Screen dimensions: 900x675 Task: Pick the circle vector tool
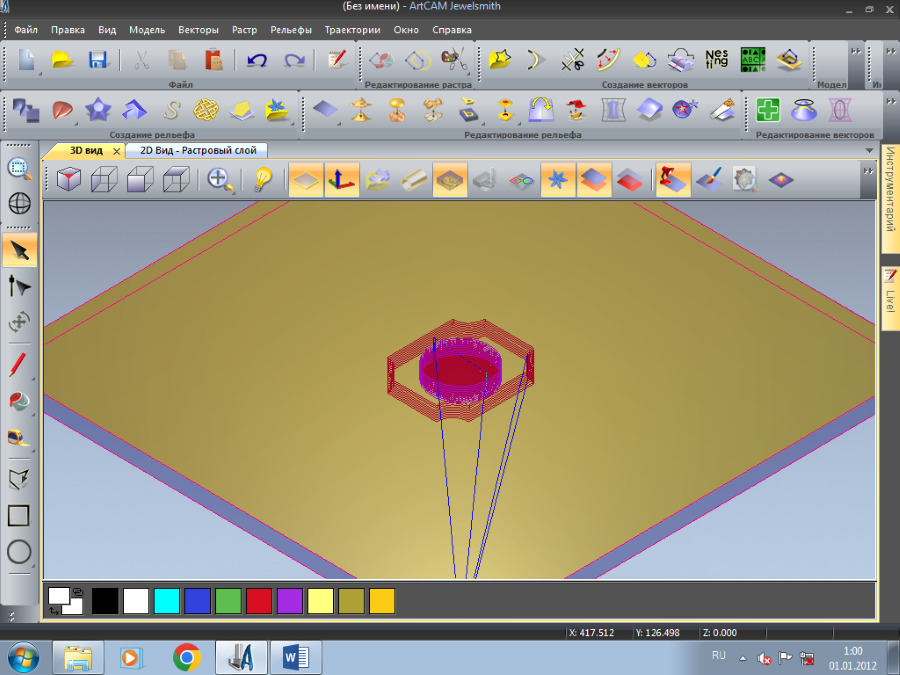click(x=19, y=552)
